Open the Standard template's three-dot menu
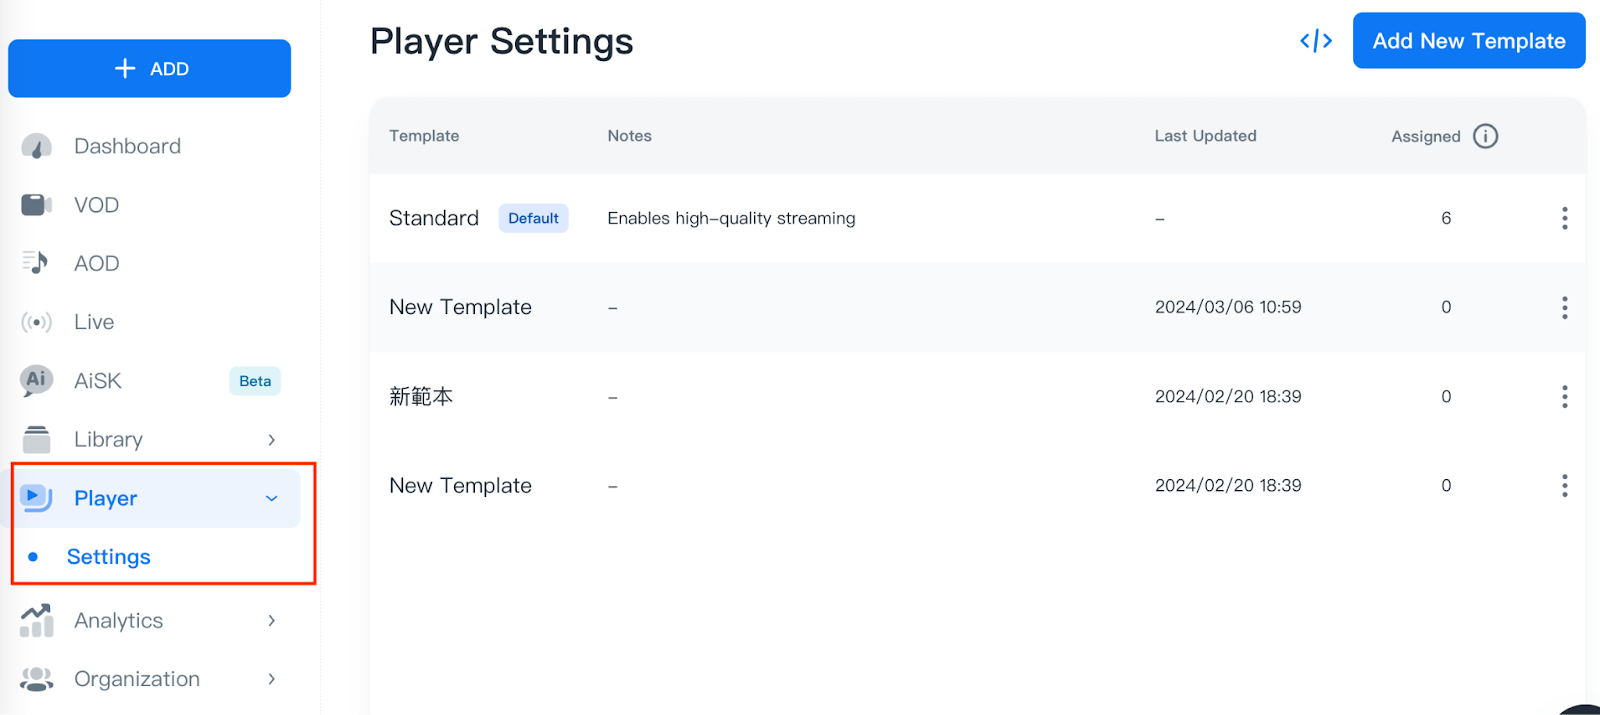 (x=1564, y=218)
